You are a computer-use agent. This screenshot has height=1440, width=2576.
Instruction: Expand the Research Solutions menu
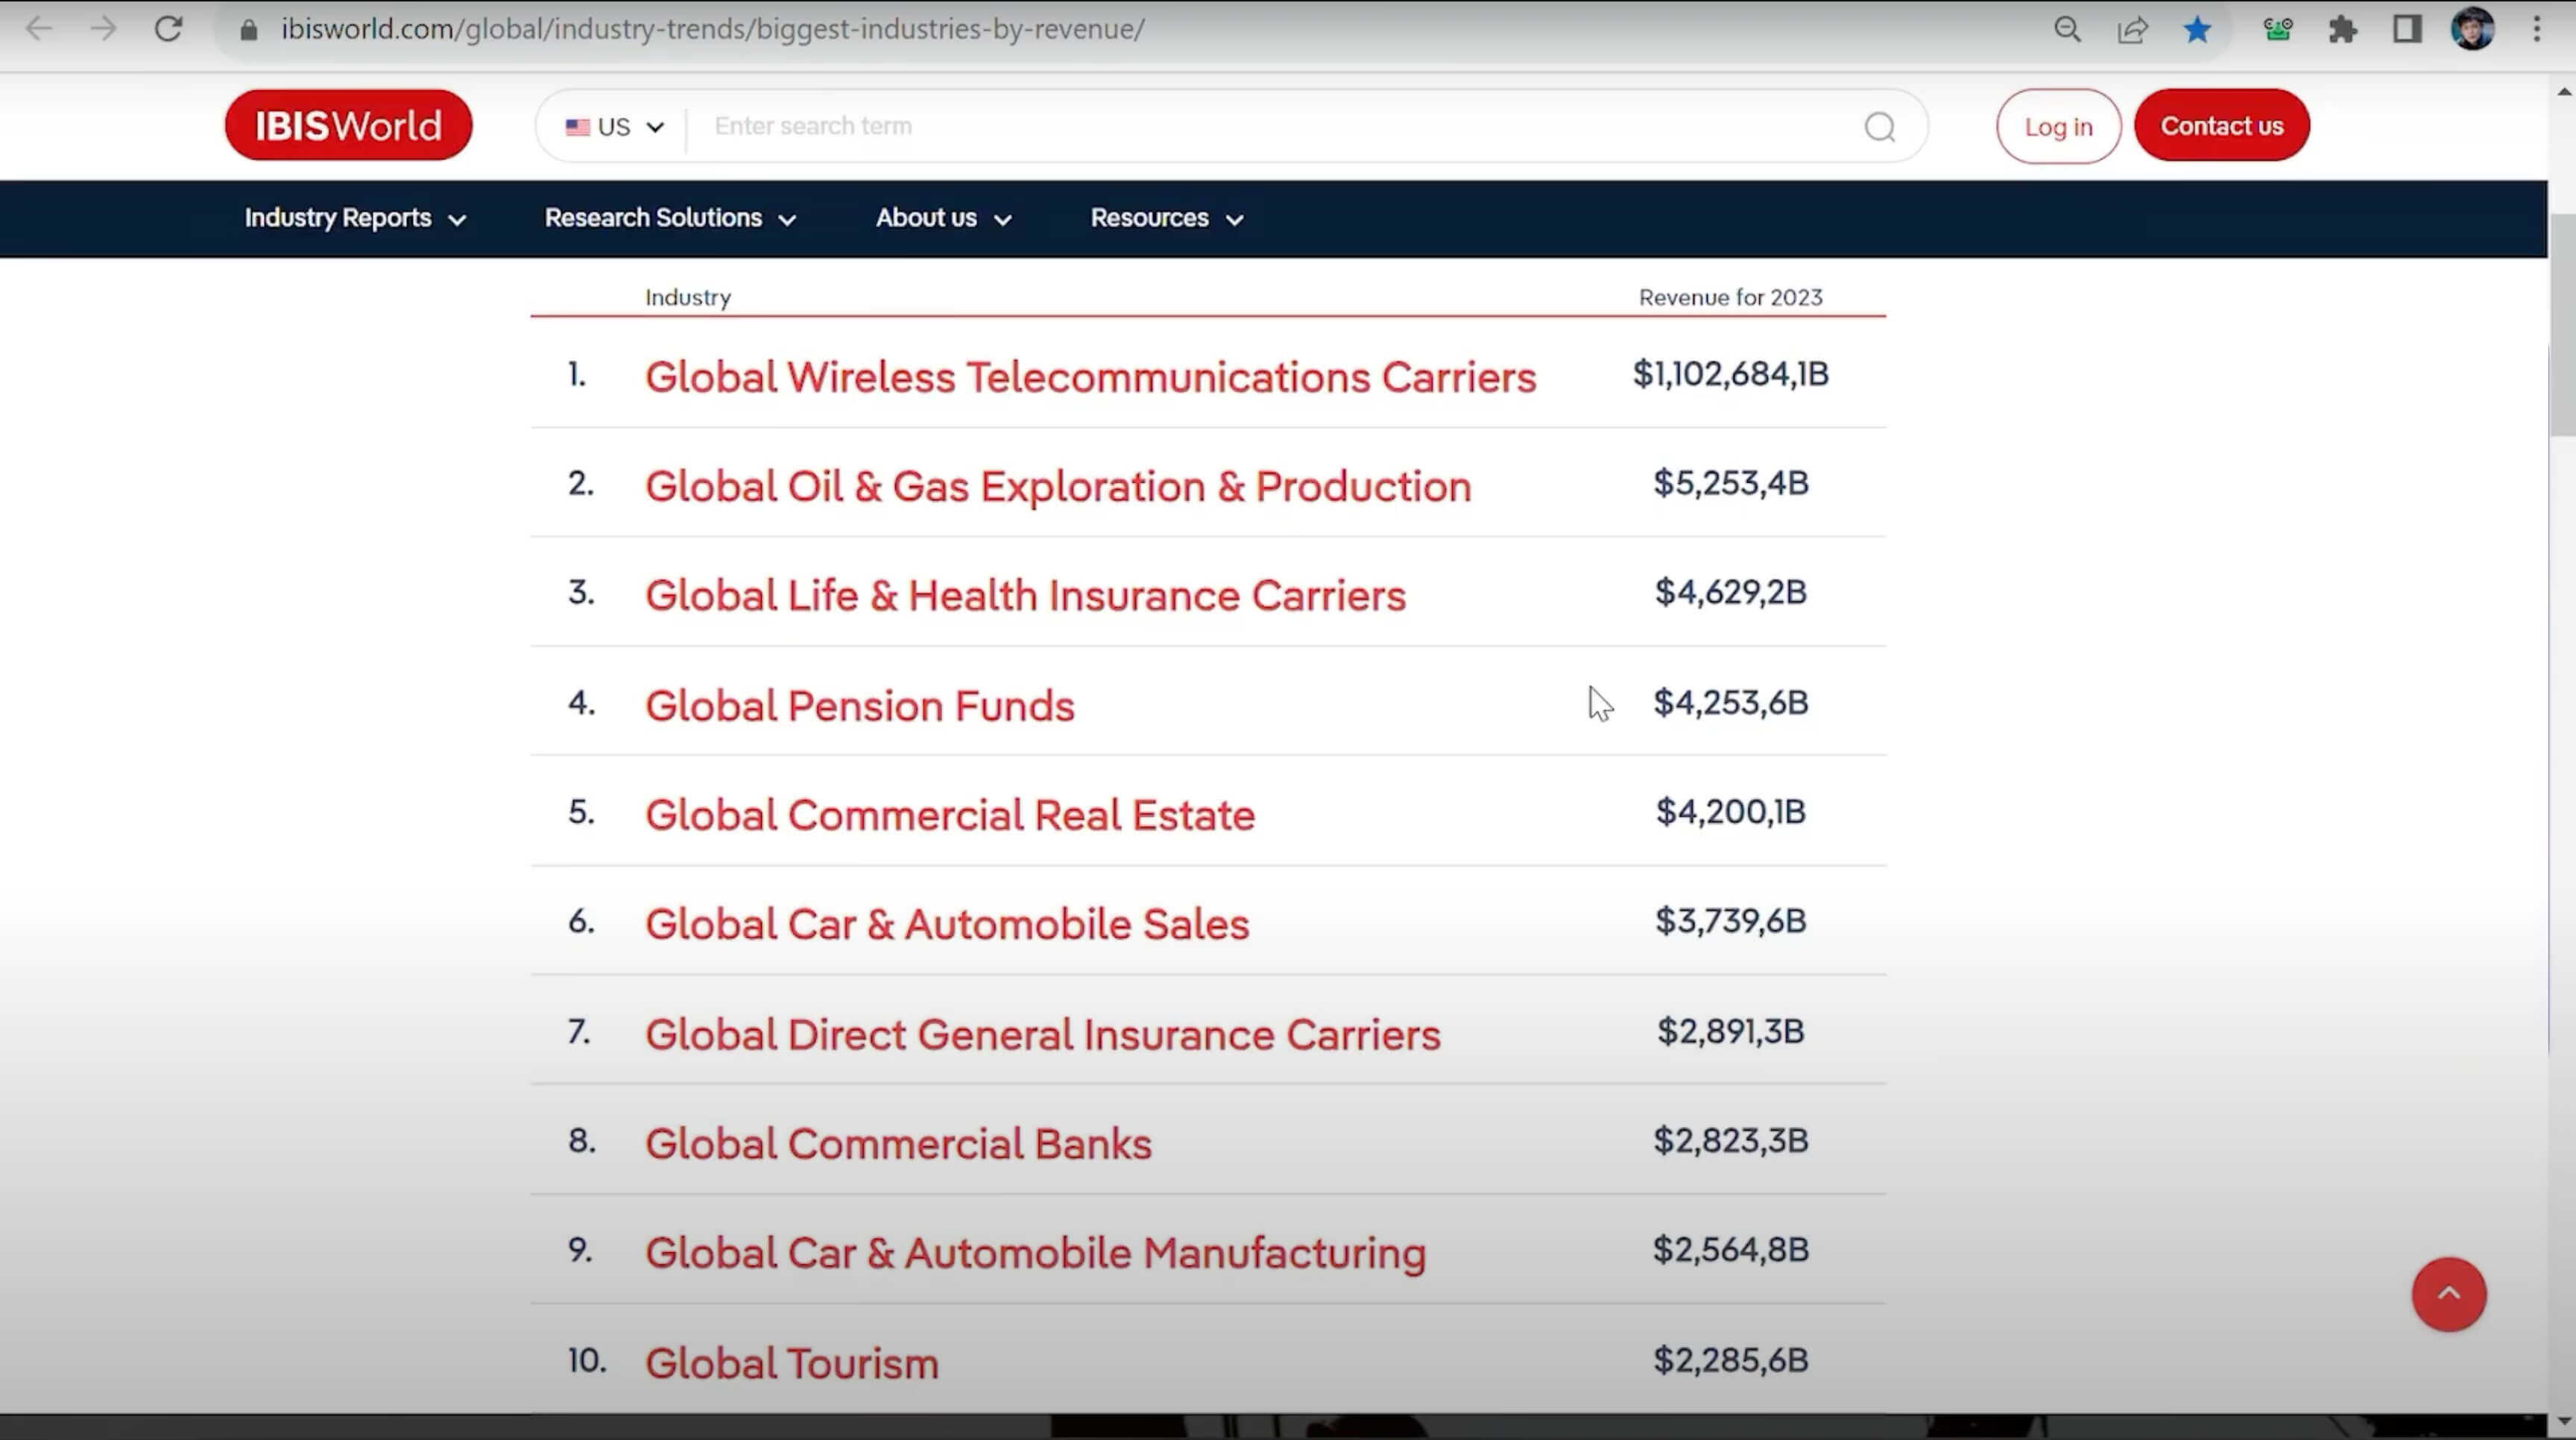click(670, 218)
